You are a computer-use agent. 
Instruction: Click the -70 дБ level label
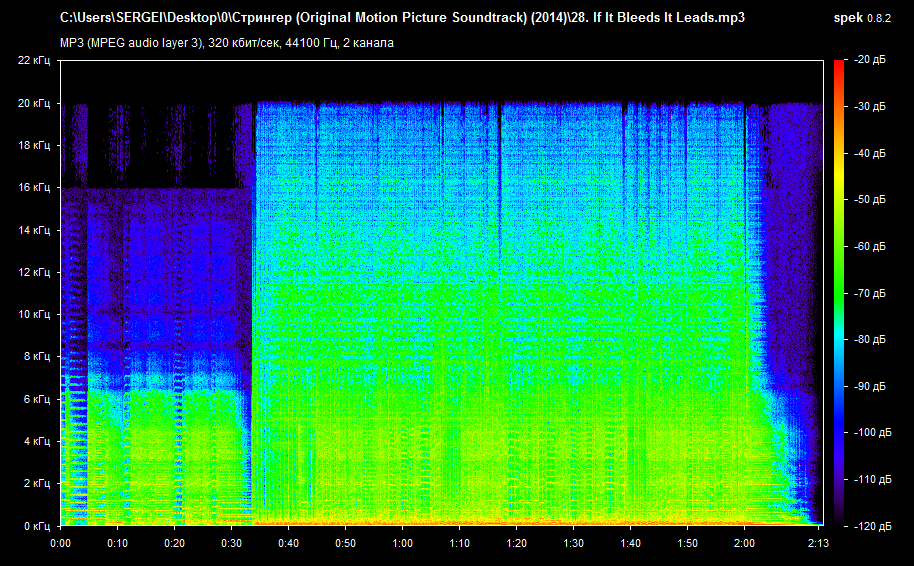870,293
